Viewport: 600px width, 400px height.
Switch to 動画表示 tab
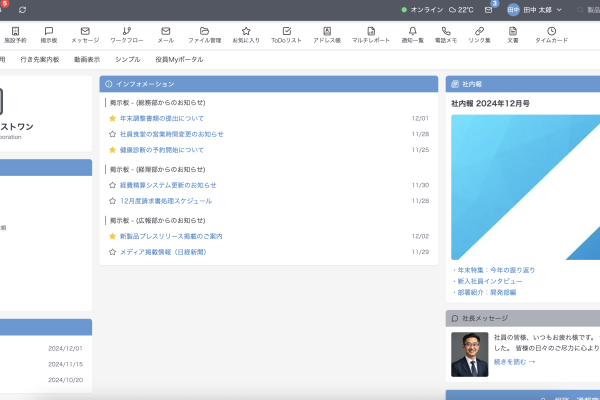(x=87, y=59)
